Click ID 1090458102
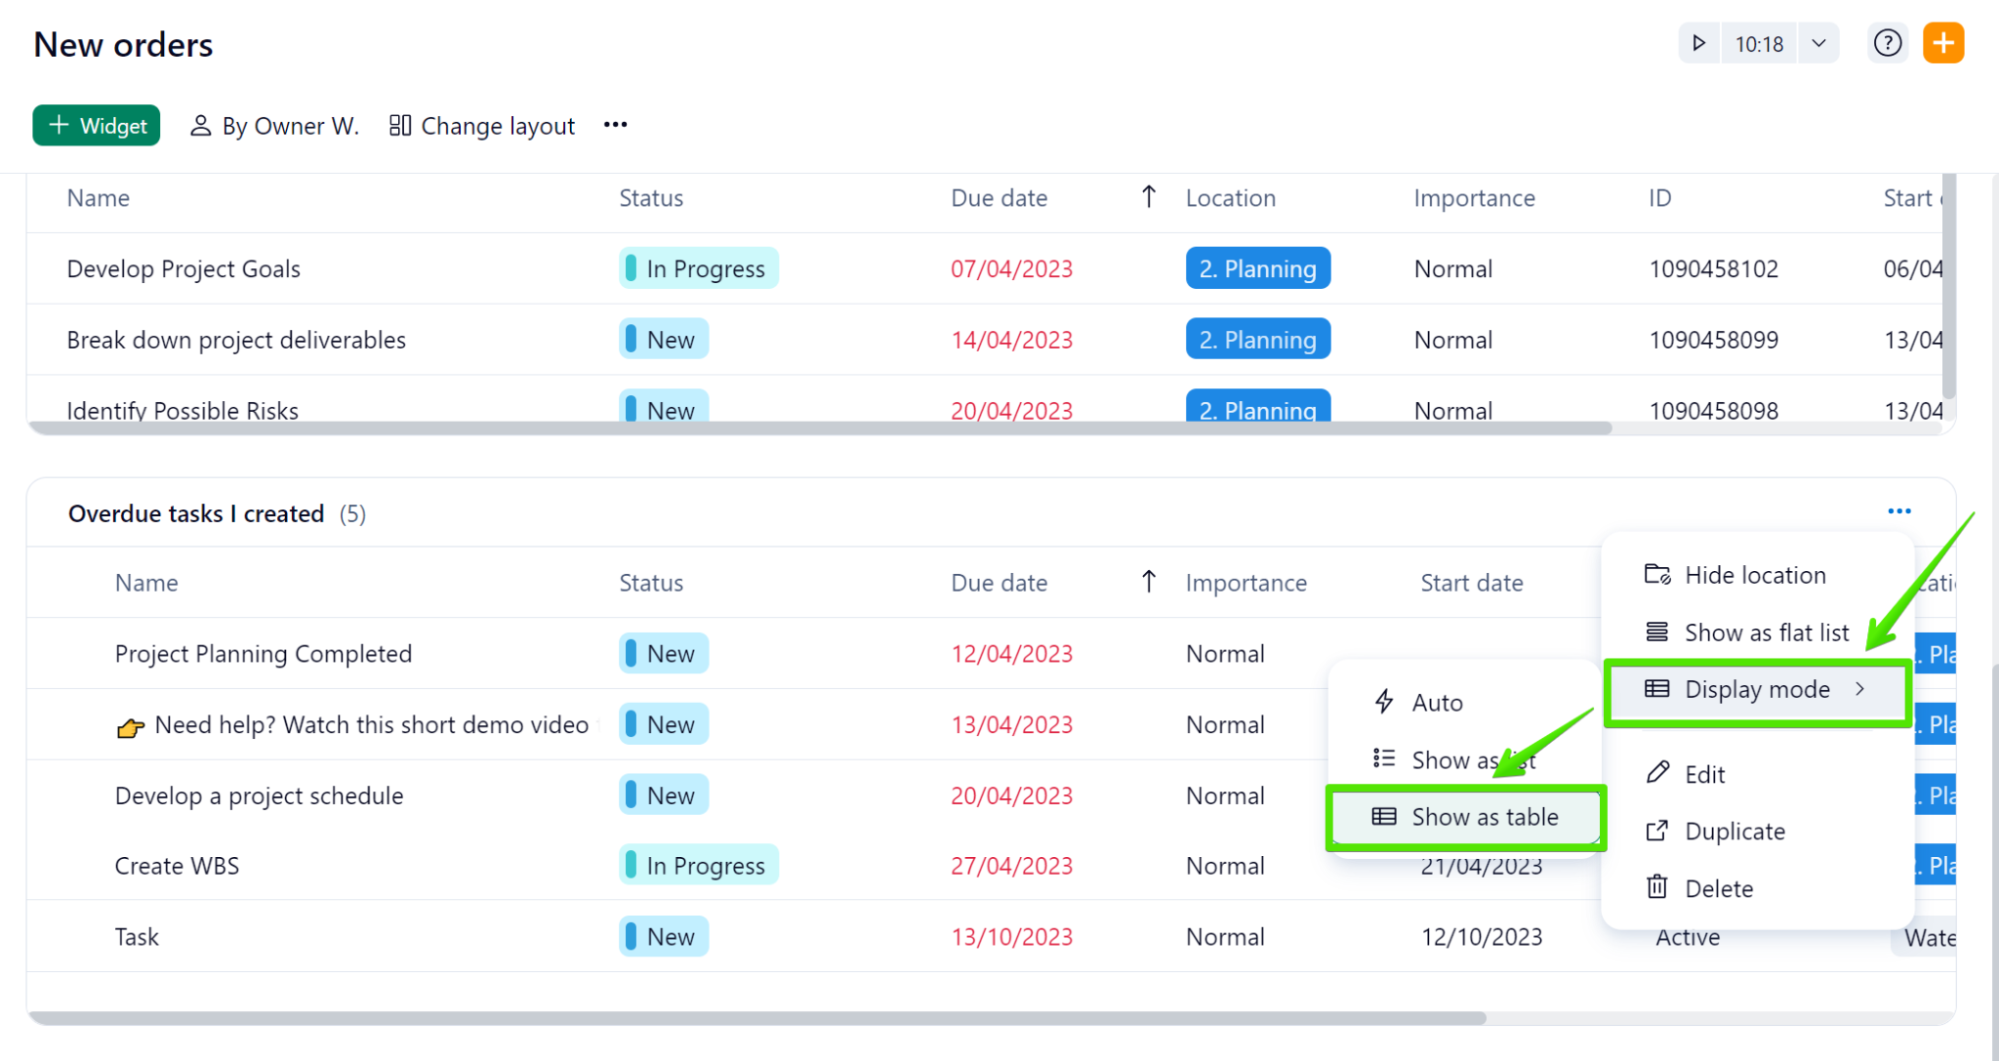Viewport: 1999px width, 1061px height. point(1714,269)
